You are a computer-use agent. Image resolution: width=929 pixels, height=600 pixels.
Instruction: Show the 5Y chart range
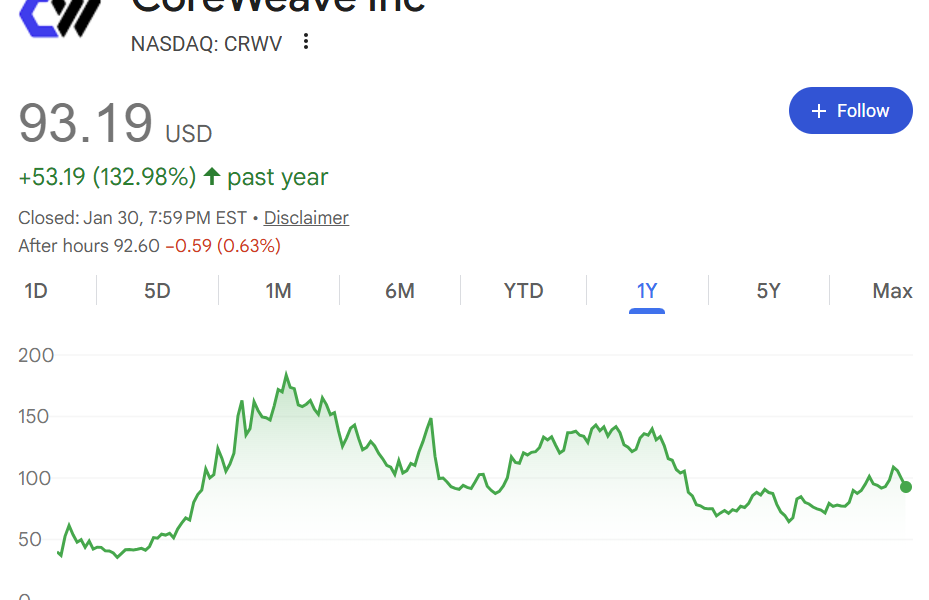pyautogui.click(x=768, y=290)
